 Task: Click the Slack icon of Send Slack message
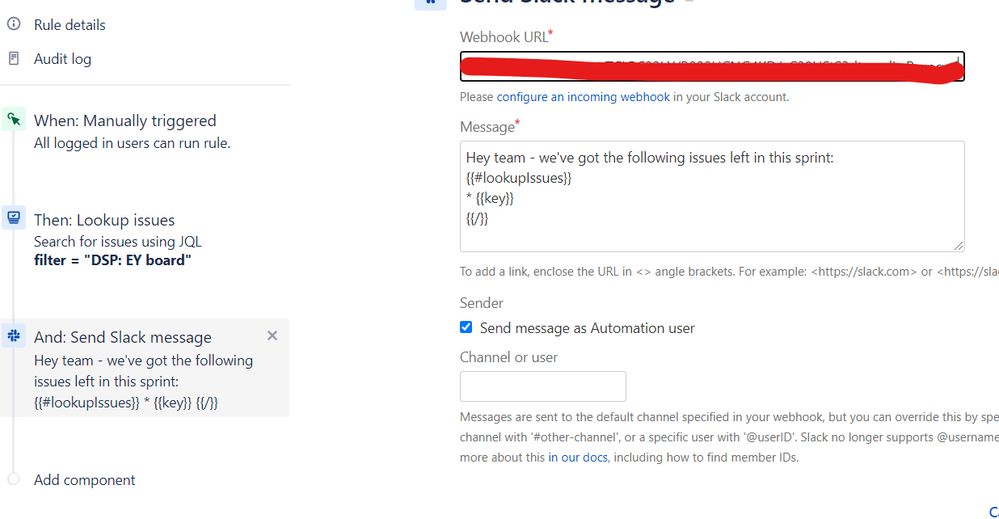(x=13, y=335)
